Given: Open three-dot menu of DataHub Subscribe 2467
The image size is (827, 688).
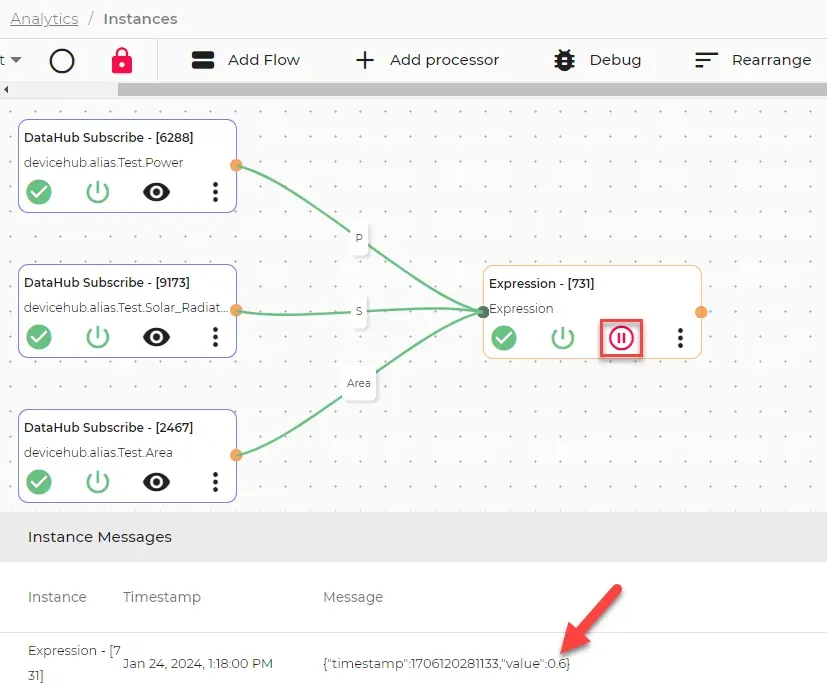Looking at the screenshot, I should point(215,482).
